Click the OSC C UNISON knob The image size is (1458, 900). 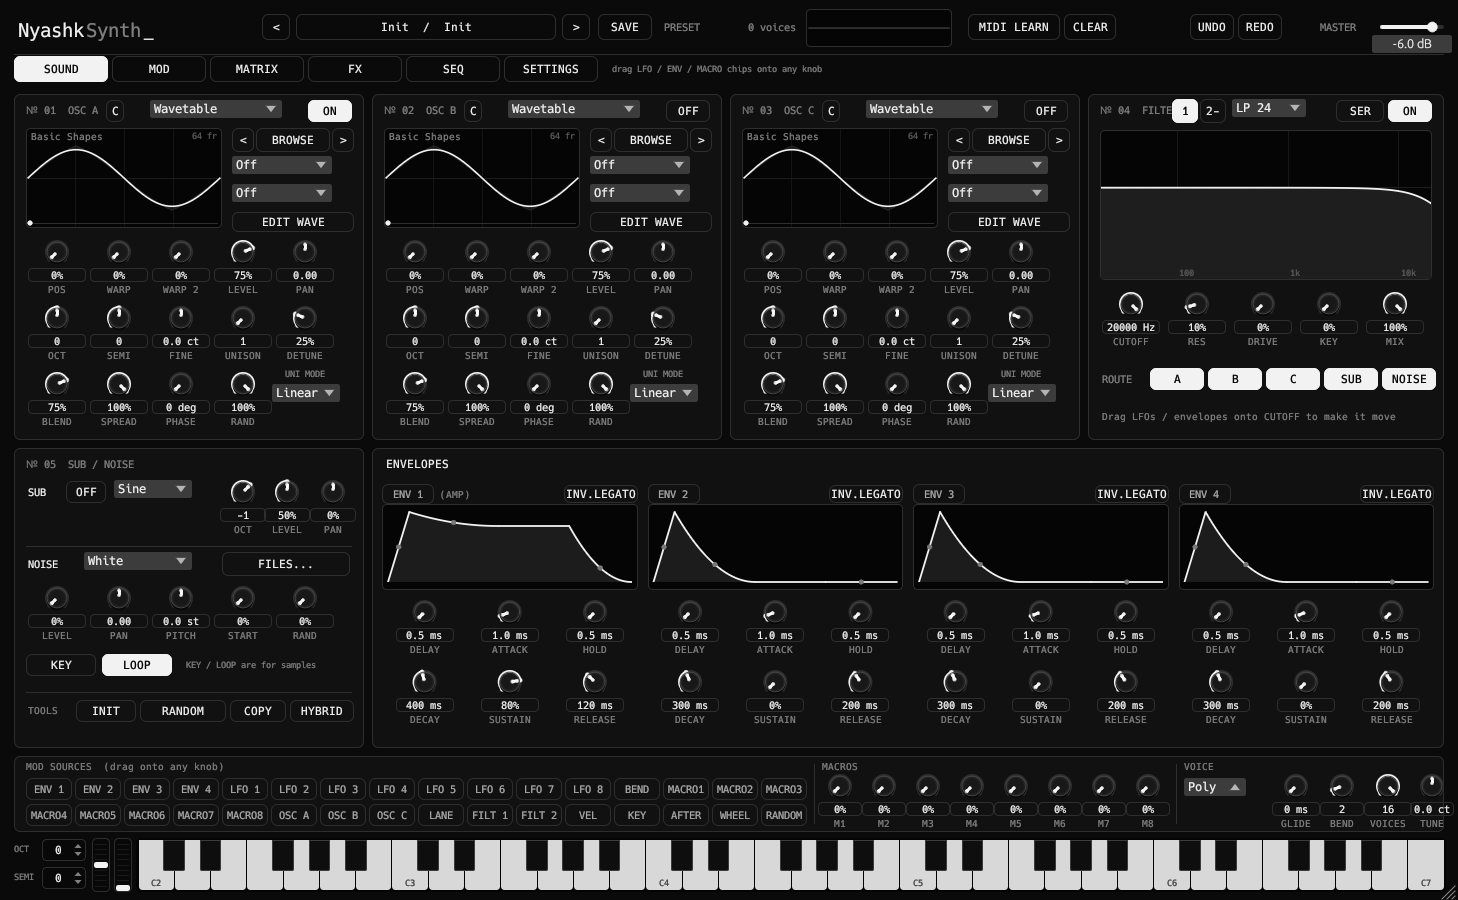(959, 318)
